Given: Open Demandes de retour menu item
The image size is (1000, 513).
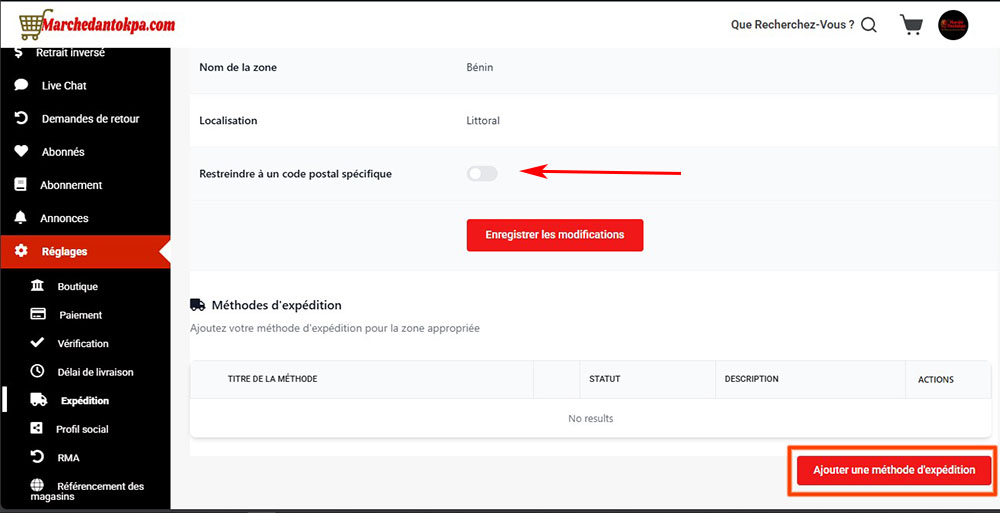Looking at the screenshot, I should [90, 119].
